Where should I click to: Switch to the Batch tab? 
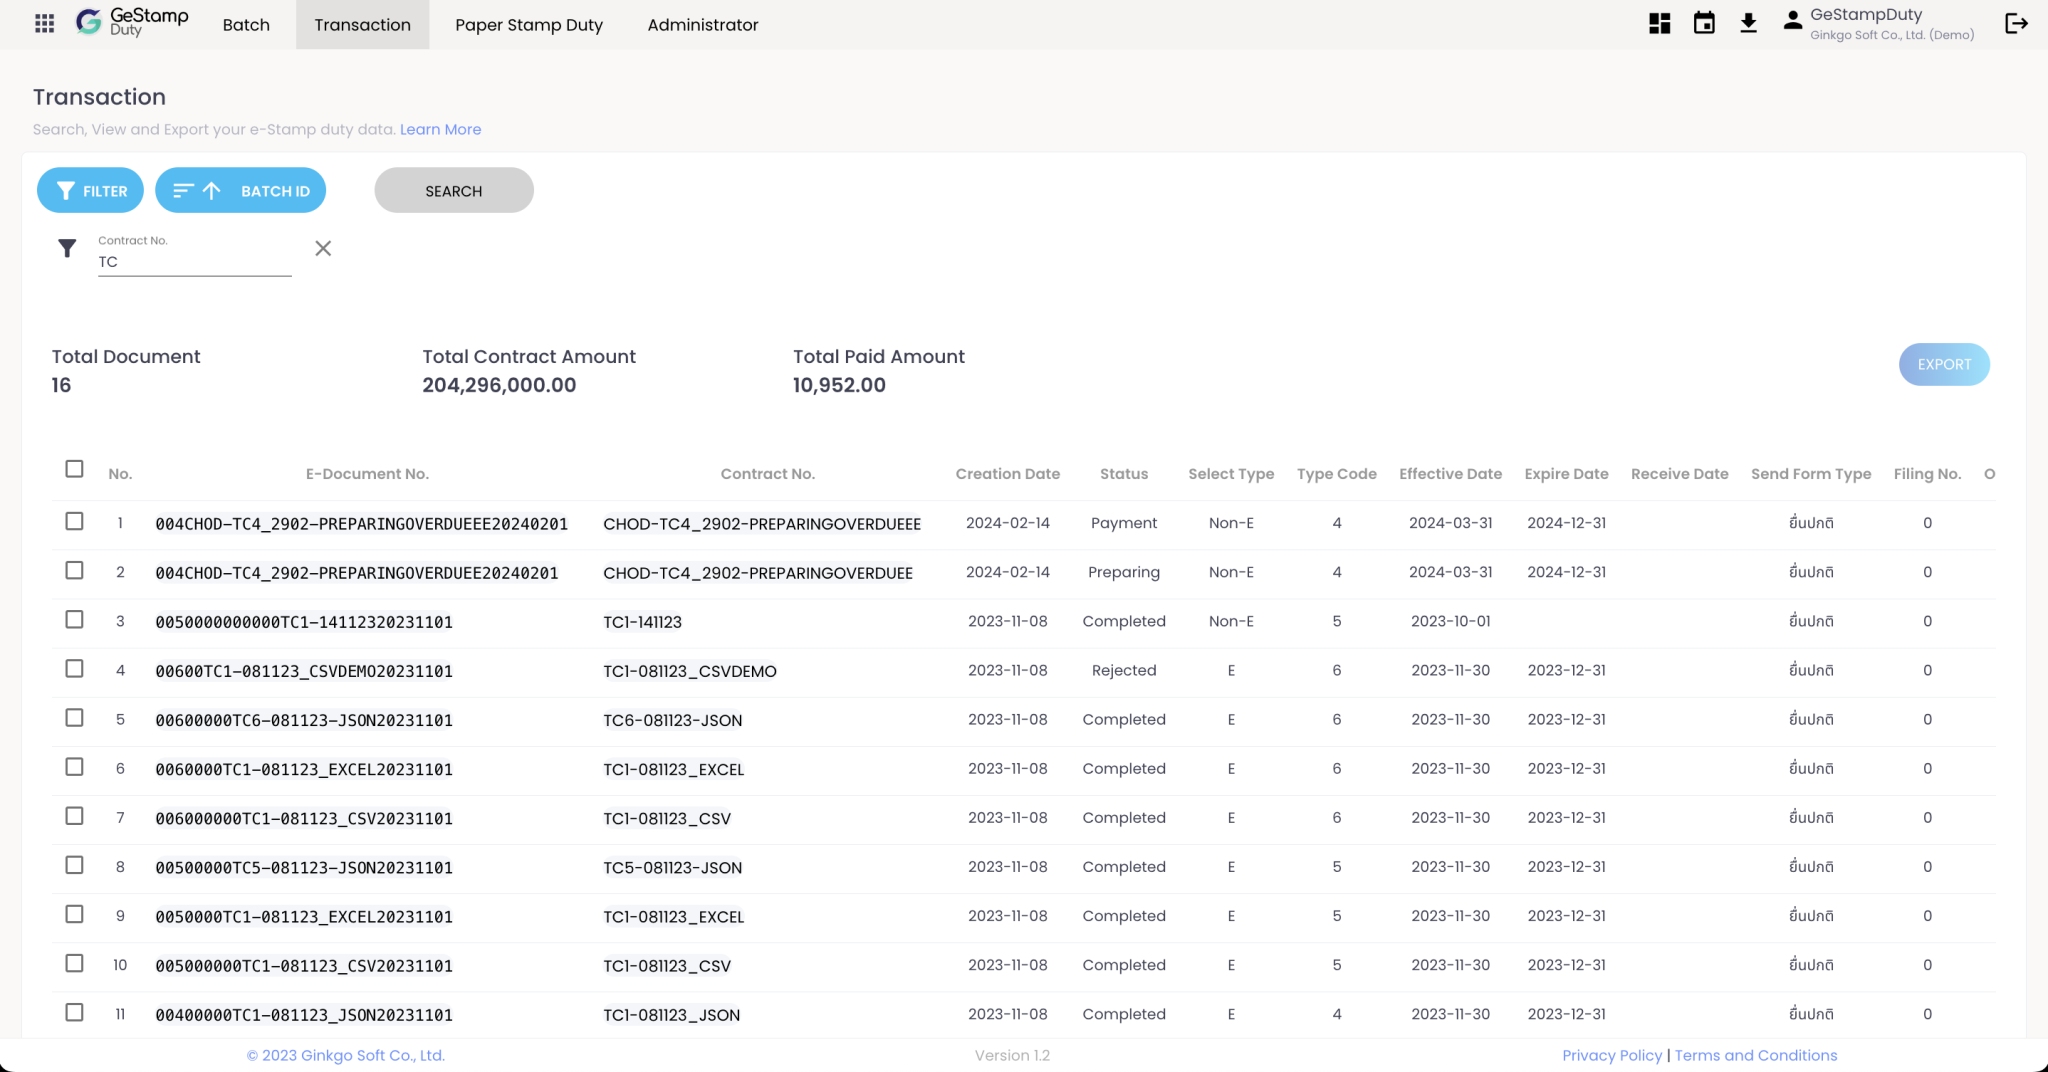tap(246, 24)
